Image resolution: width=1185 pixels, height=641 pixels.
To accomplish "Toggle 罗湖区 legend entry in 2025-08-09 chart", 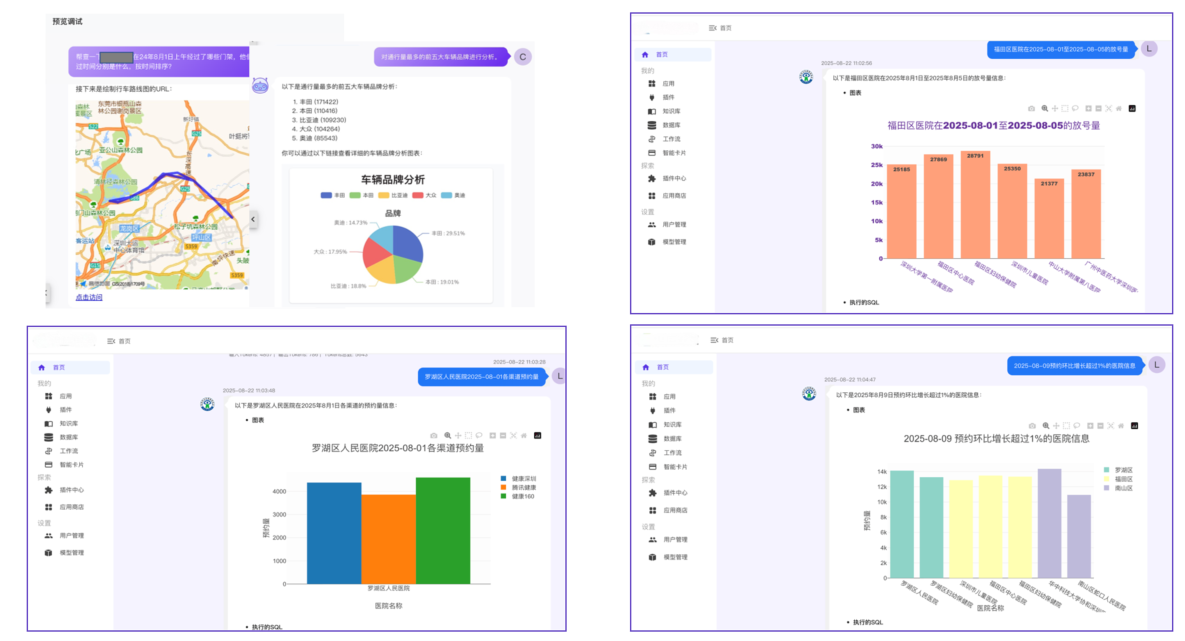I will point(1118,470).
